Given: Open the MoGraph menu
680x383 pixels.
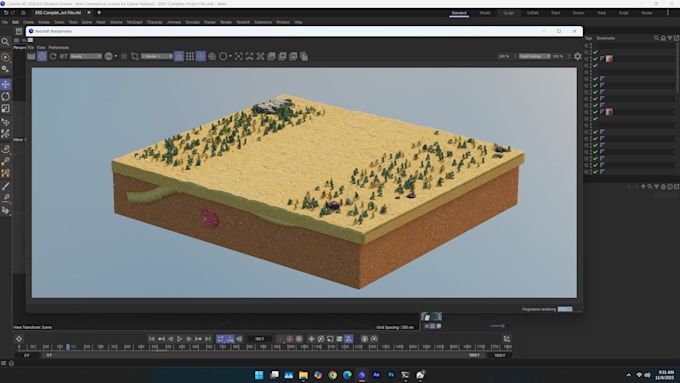Looking at the screenshot, I should [134, 22].
